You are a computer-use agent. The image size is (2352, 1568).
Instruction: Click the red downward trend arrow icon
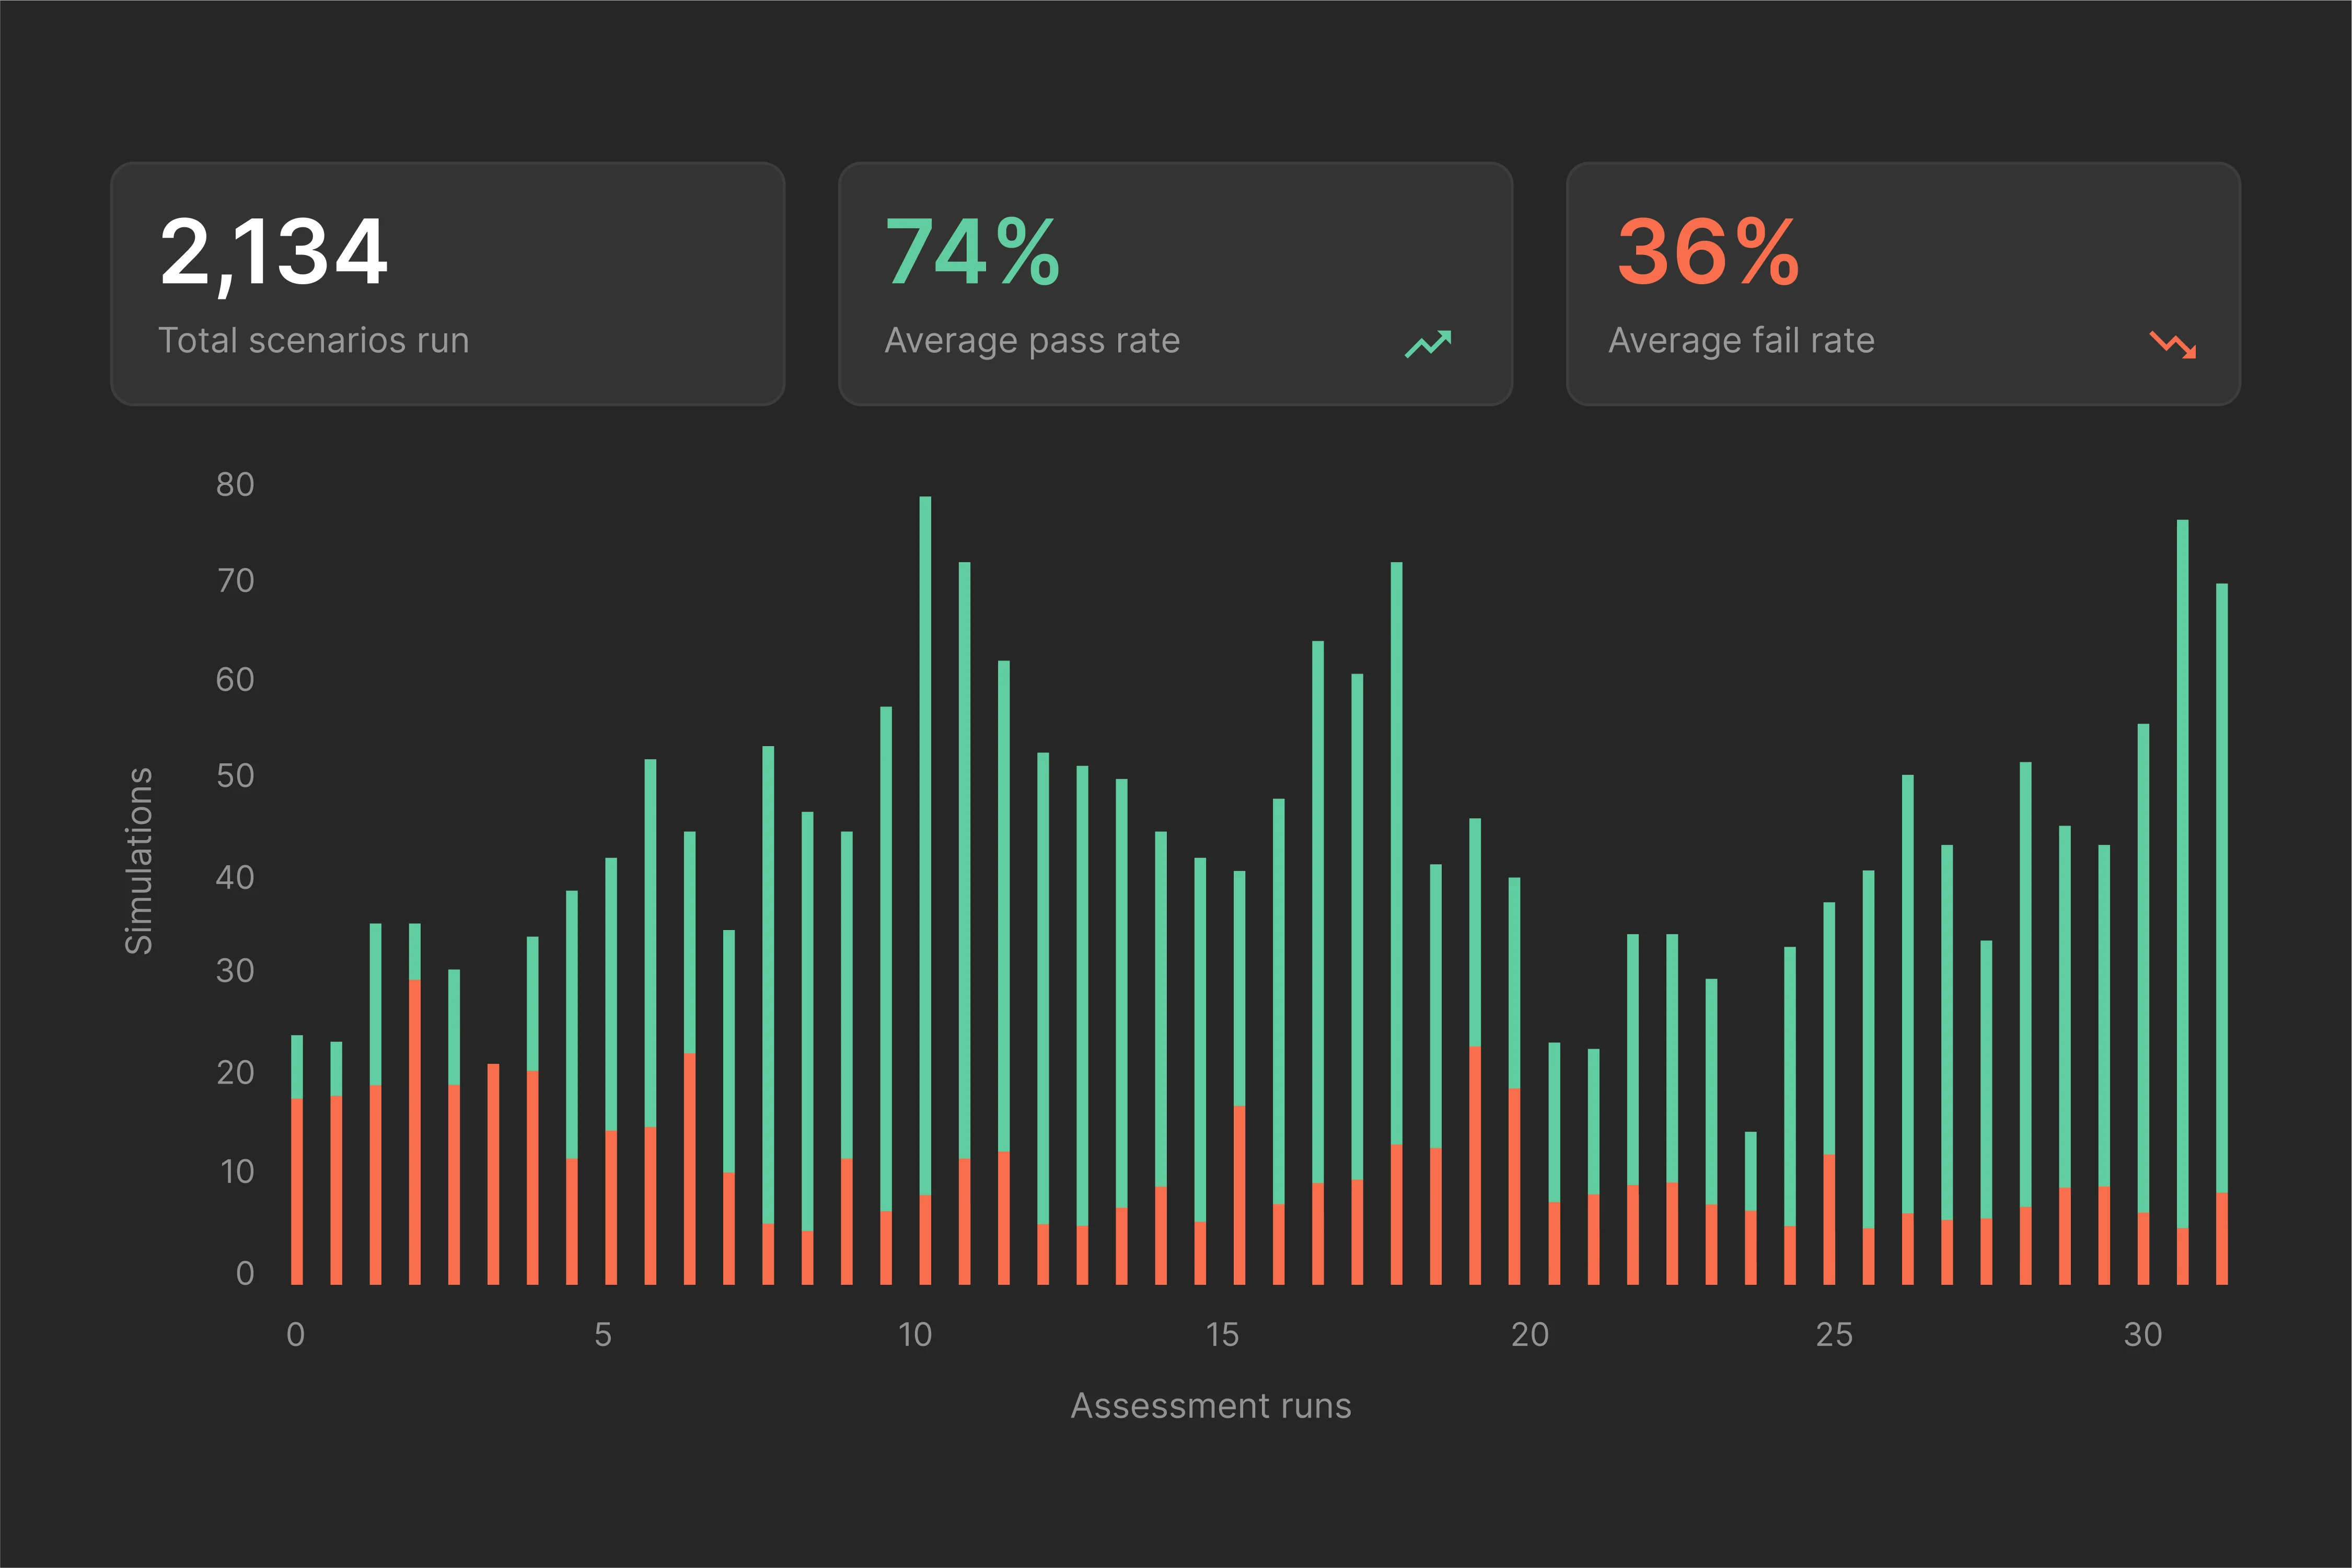click(x=2172, y=344)
